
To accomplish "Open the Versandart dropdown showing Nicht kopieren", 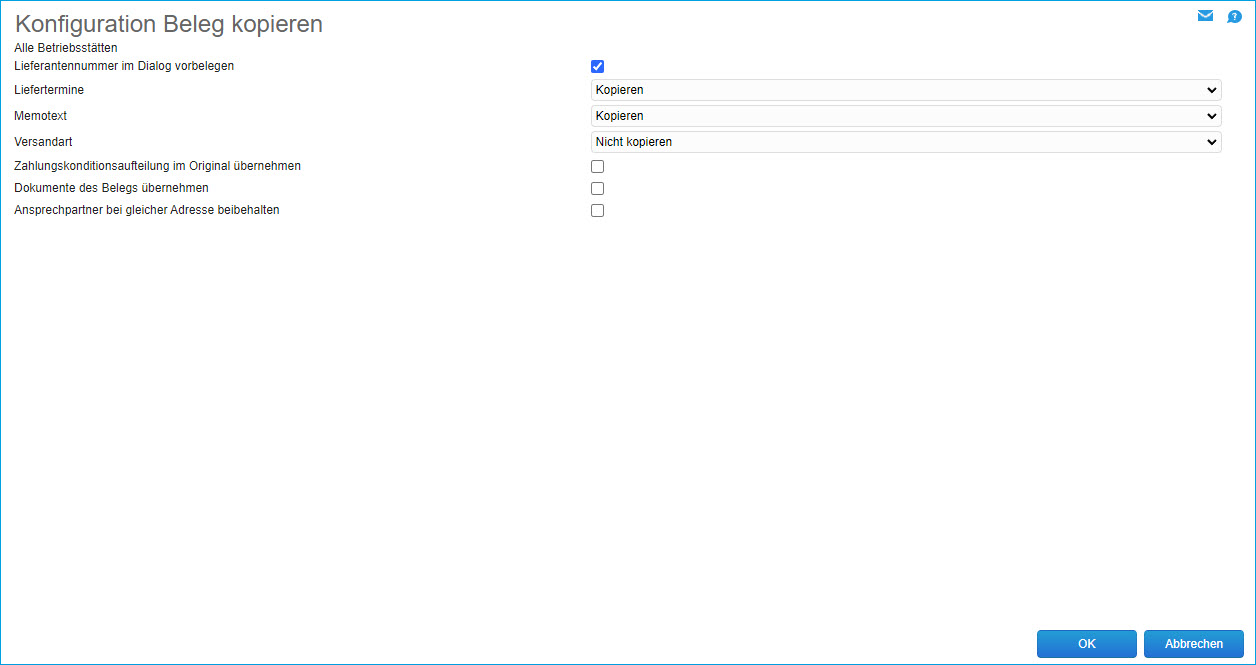I will [906, 142].
